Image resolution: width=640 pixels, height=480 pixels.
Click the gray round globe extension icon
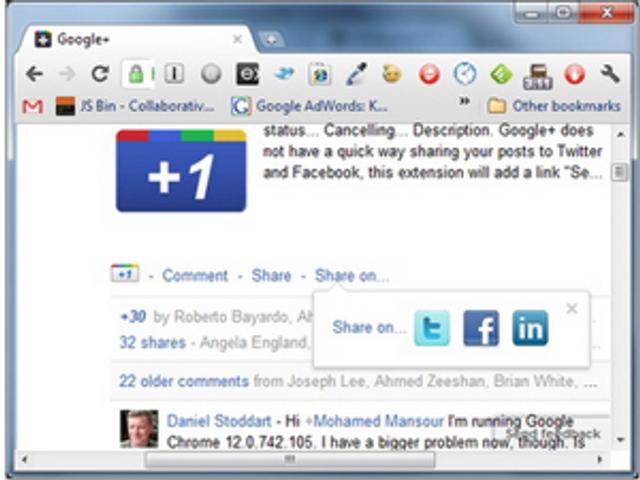(211, 75)
